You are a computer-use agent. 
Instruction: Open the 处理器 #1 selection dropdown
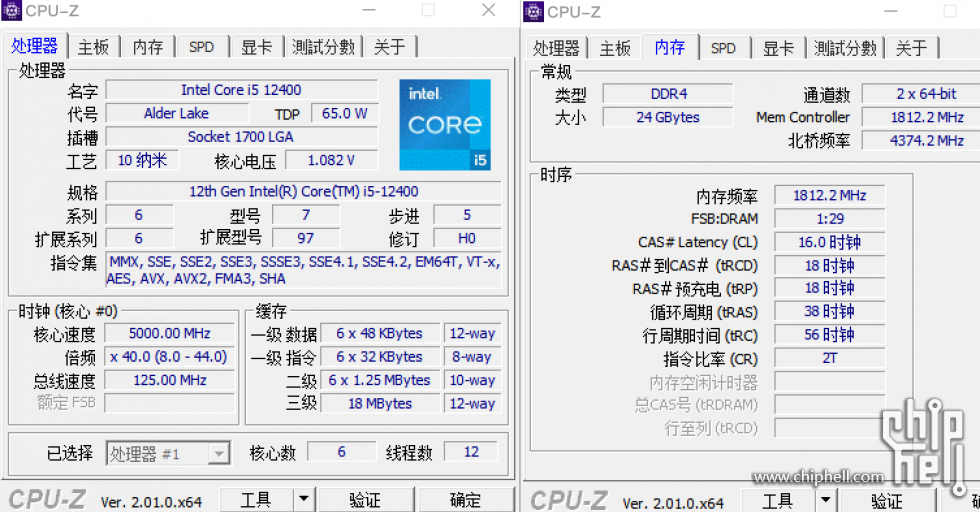(x=168, y=453)
